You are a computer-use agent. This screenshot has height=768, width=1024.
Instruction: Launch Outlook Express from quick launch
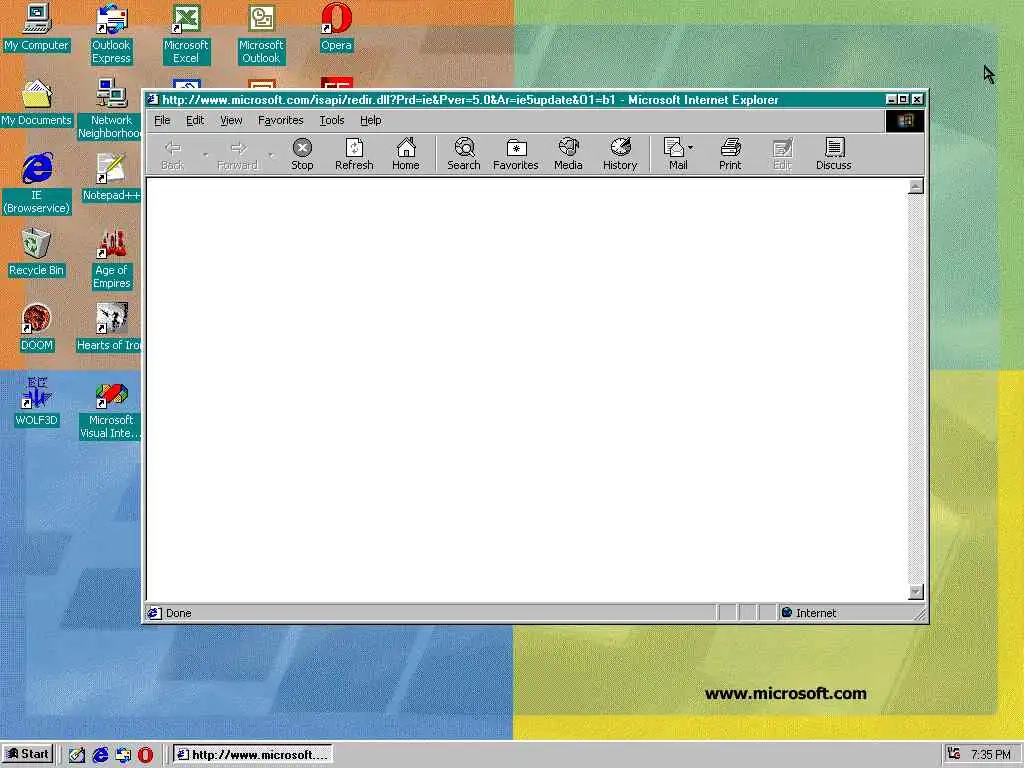(x=123, y=755)
